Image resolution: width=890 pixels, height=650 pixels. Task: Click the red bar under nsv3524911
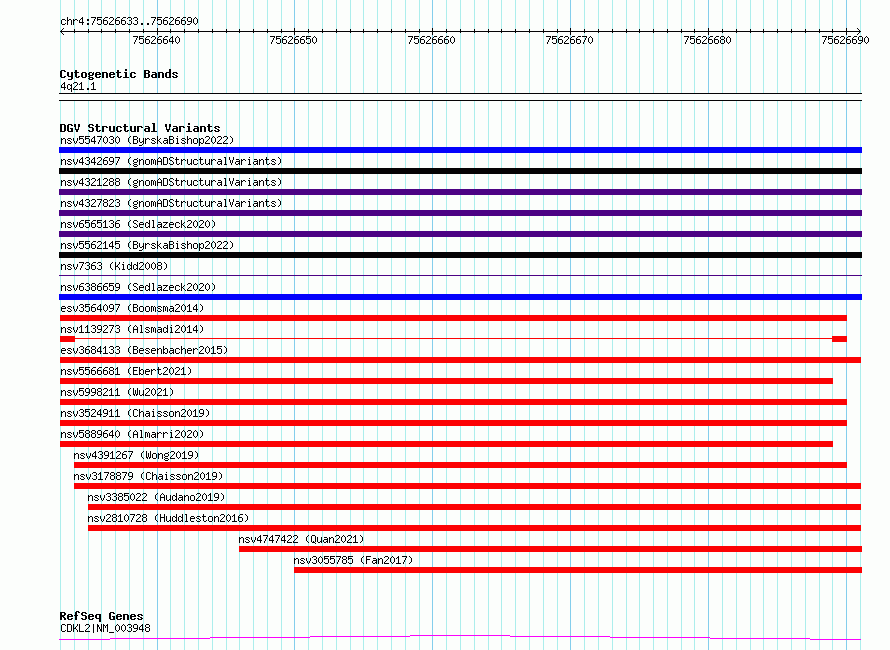[x=453, y=423]
